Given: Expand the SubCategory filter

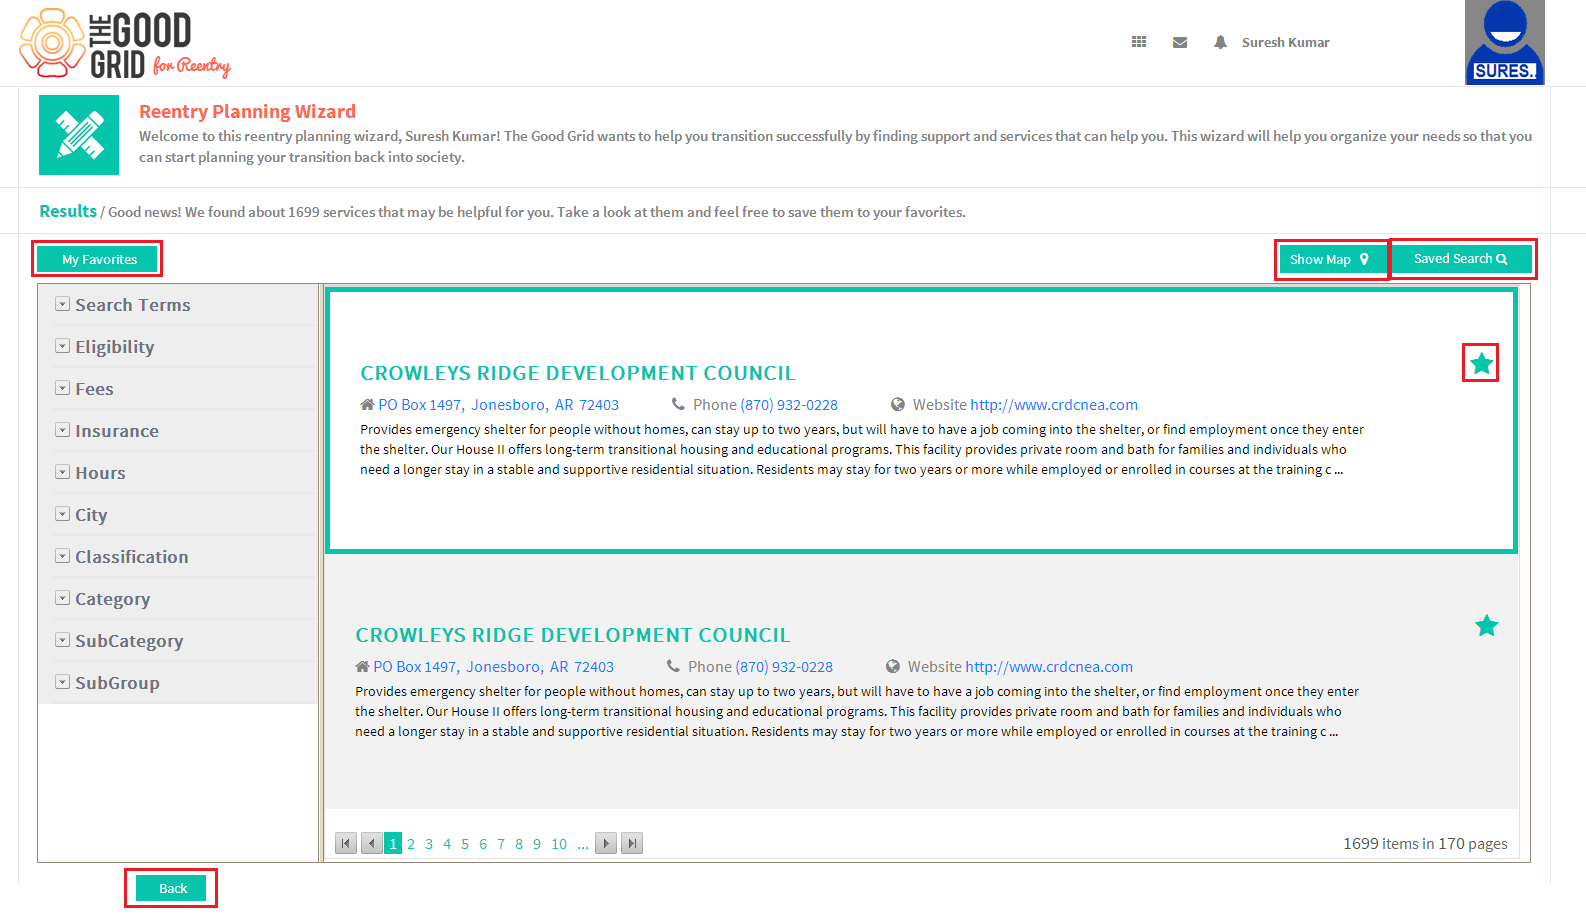Looking at the screenshot, I should (62, 640).
